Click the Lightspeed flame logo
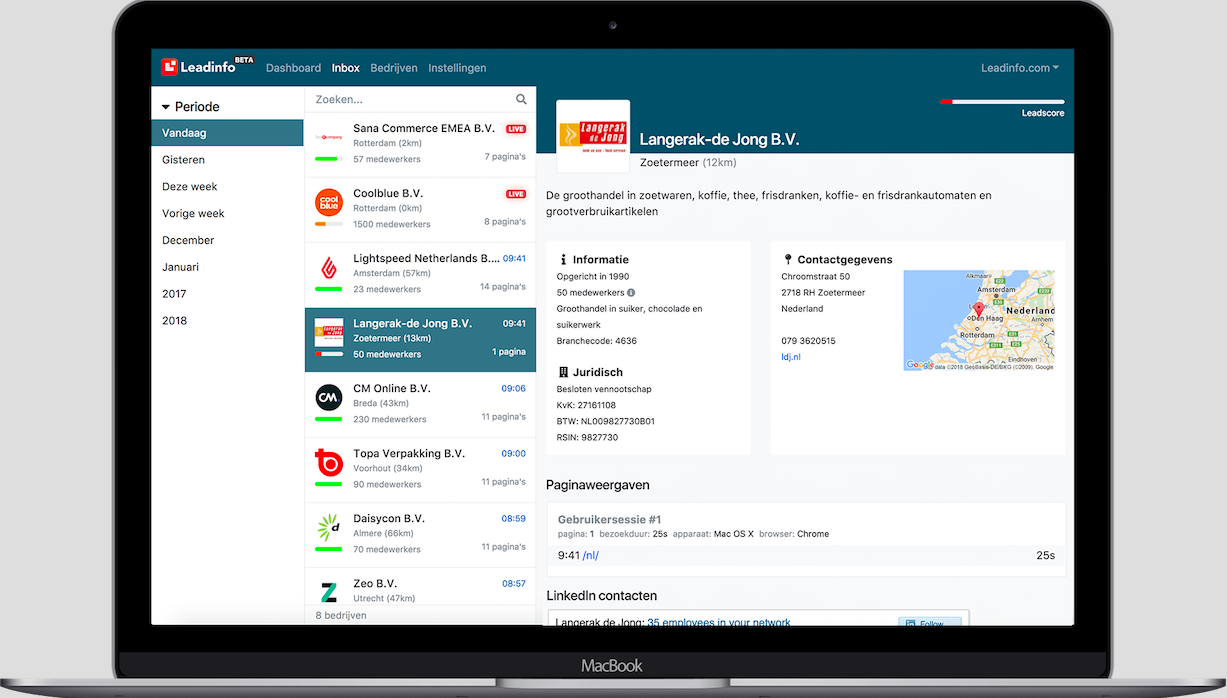Screen dimensions: 1227x698 click(x=329, y=268)
